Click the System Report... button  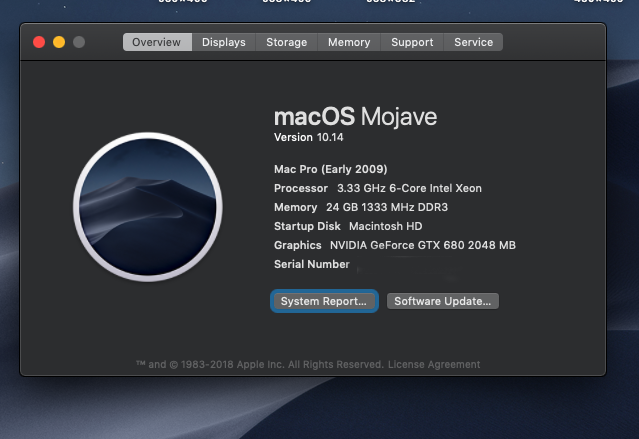(324, 301)
